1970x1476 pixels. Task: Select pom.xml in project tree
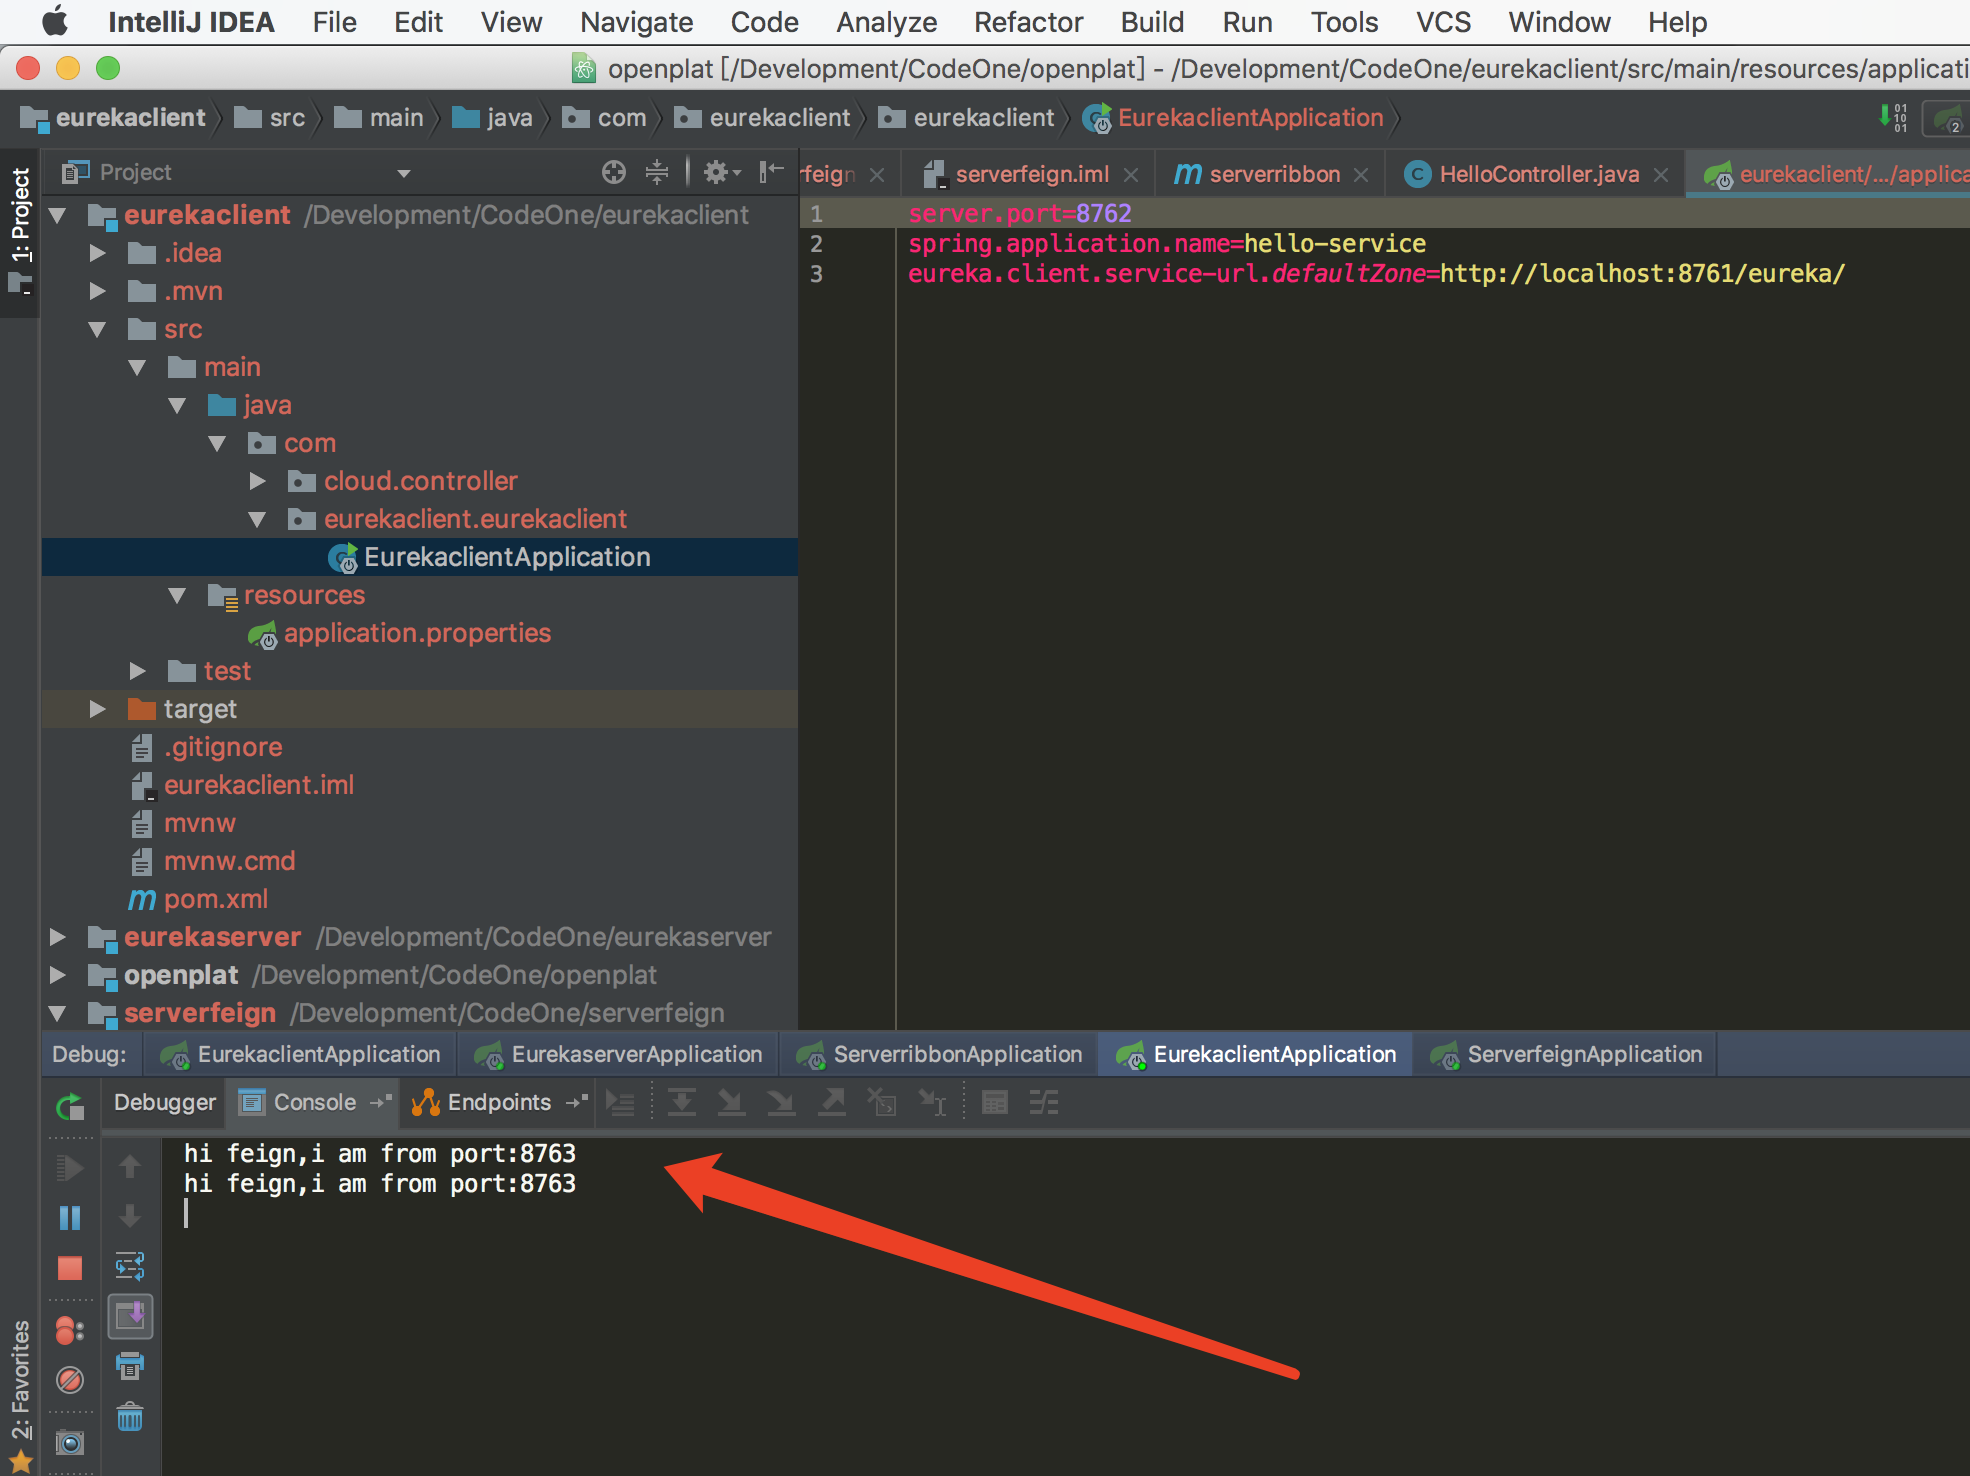pyautogui.click(x=215, y=899)
